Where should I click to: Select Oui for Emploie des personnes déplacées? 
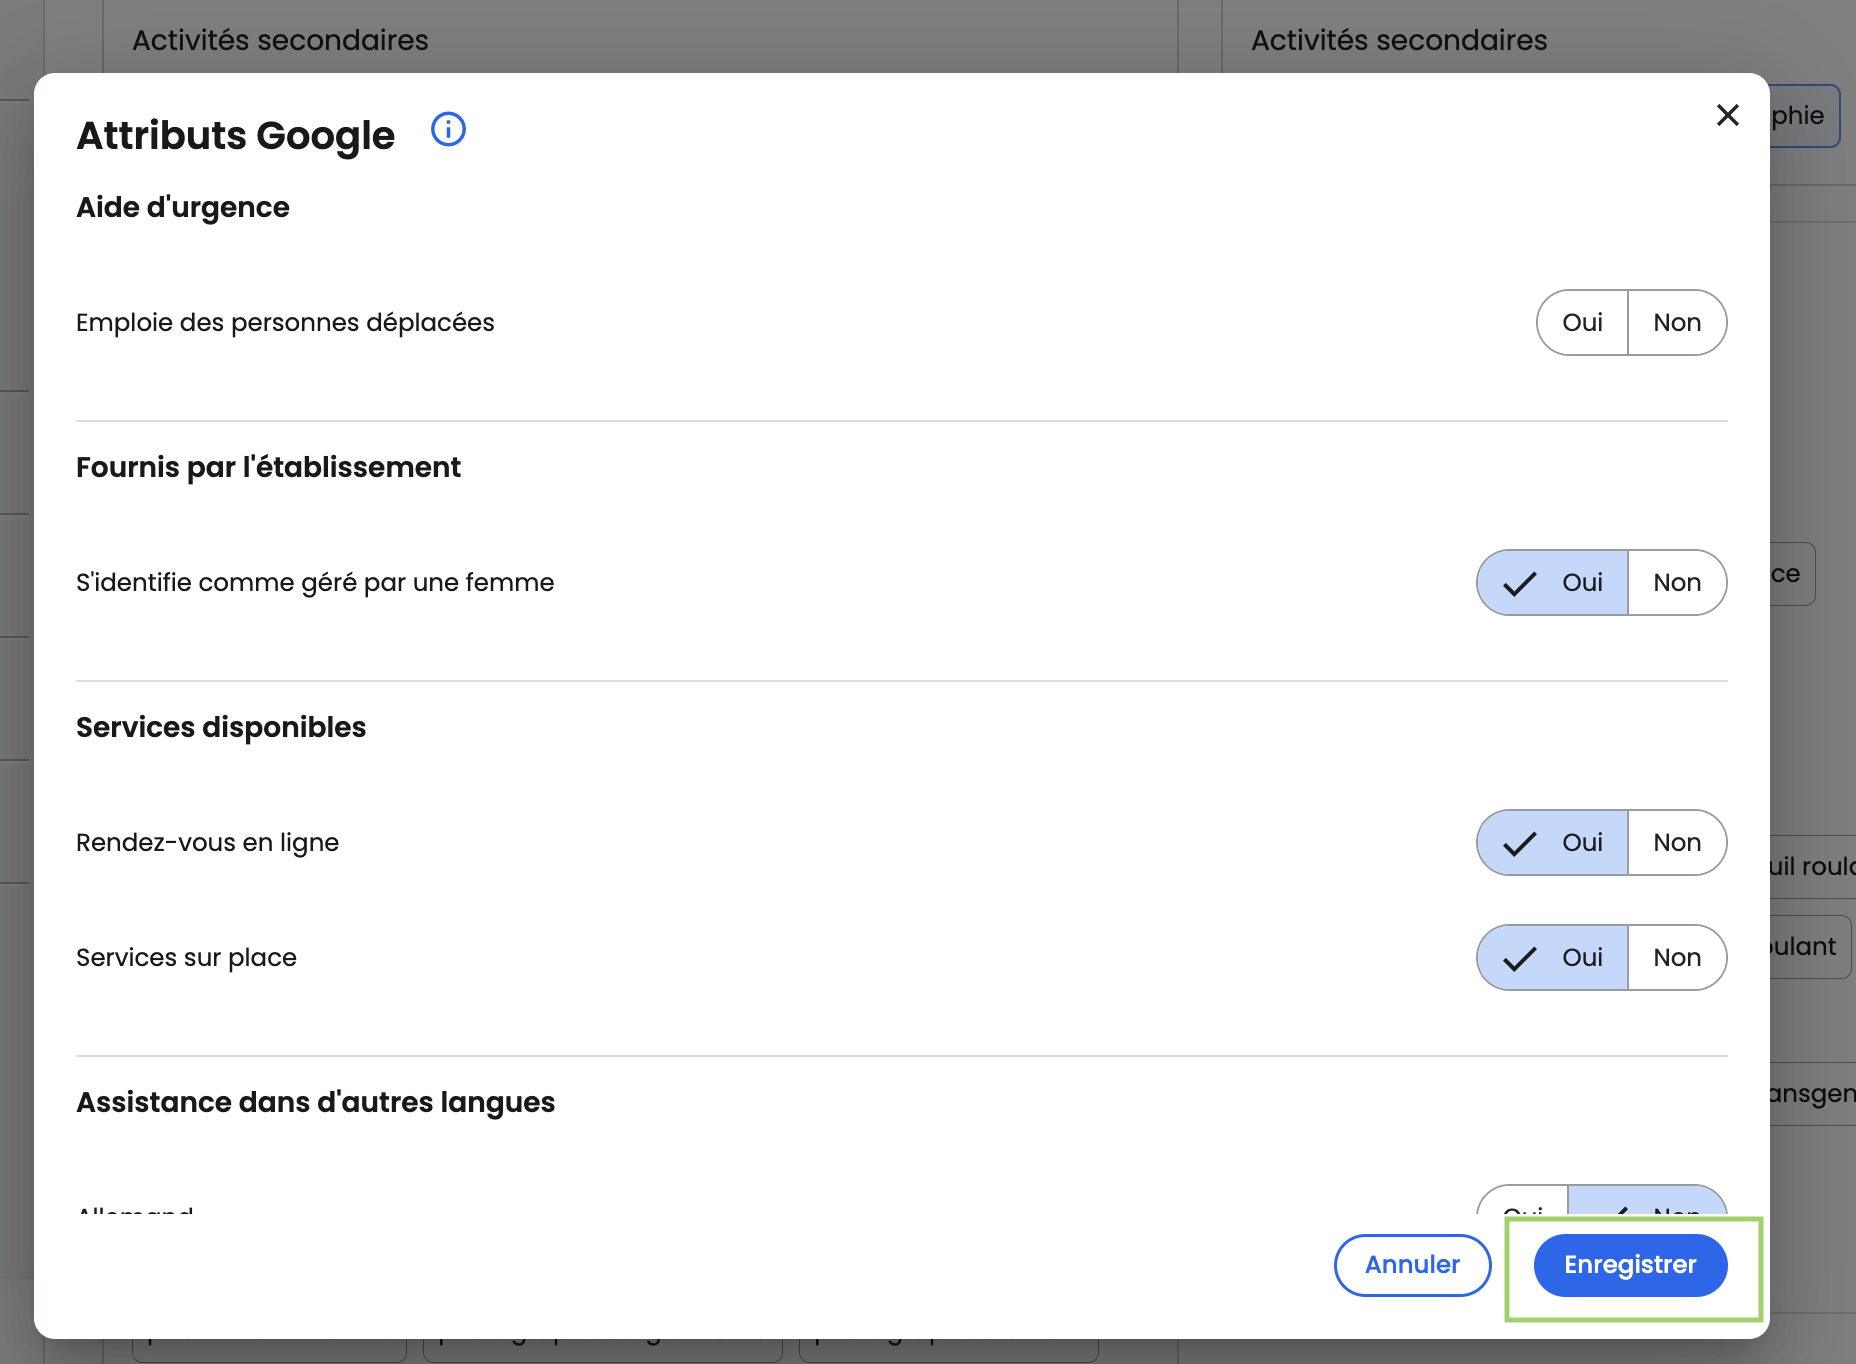tap(1582, 322)
